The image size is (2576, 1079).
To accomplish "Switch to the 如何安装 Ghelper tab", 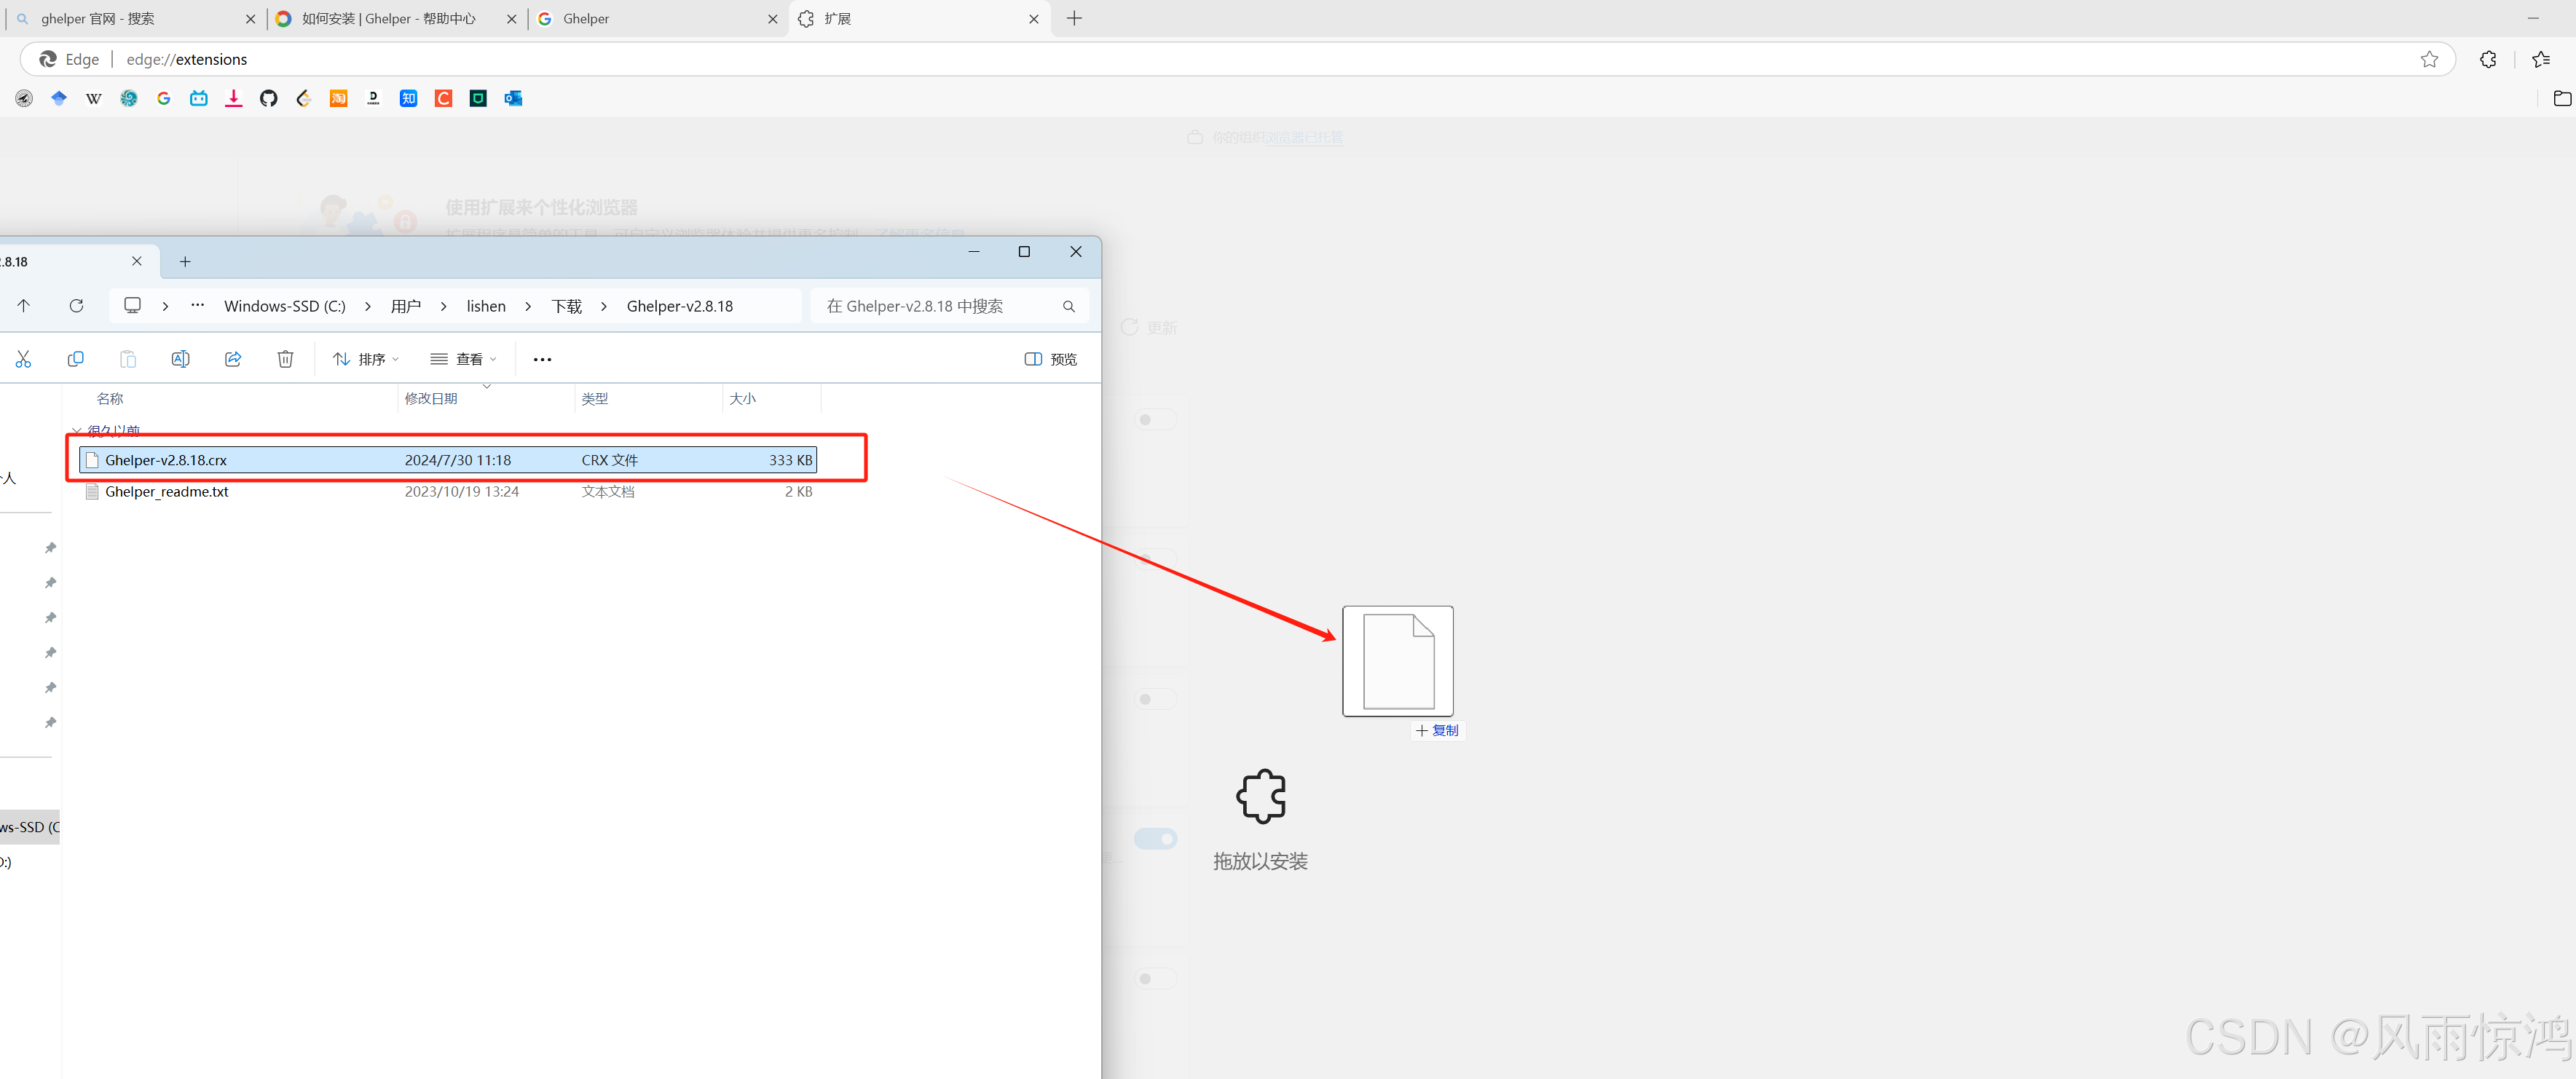I will click(x=389, y=19).
